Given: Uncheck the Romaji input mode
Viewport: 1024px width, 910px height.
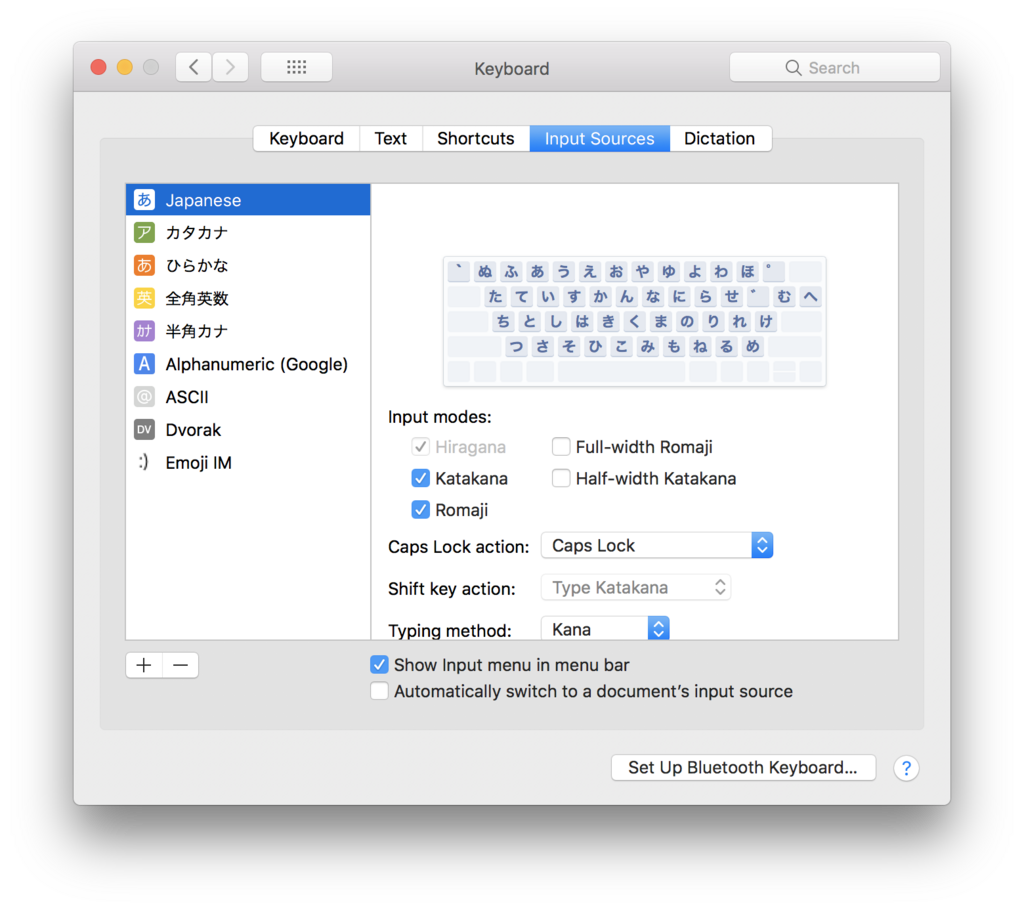Looking at the screenshot, I should tap(420, 510).
